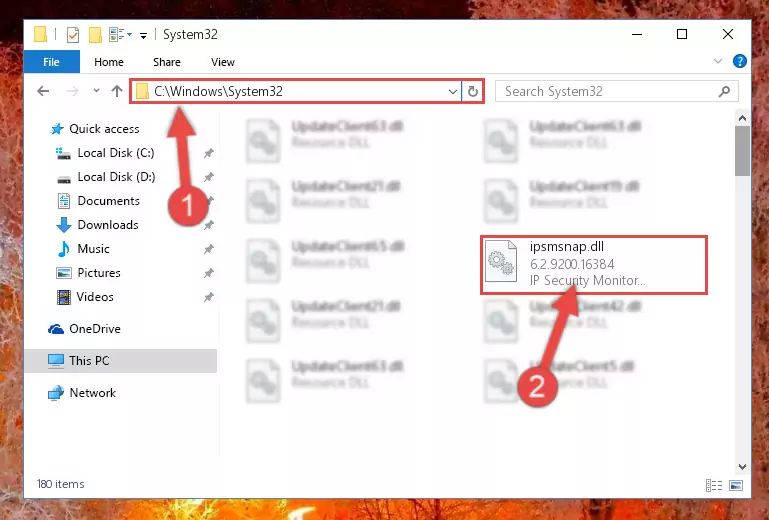This screenshot has width=769, height=520.
Task: Open Videos in sidebar
Action: (x=95, y=297)
